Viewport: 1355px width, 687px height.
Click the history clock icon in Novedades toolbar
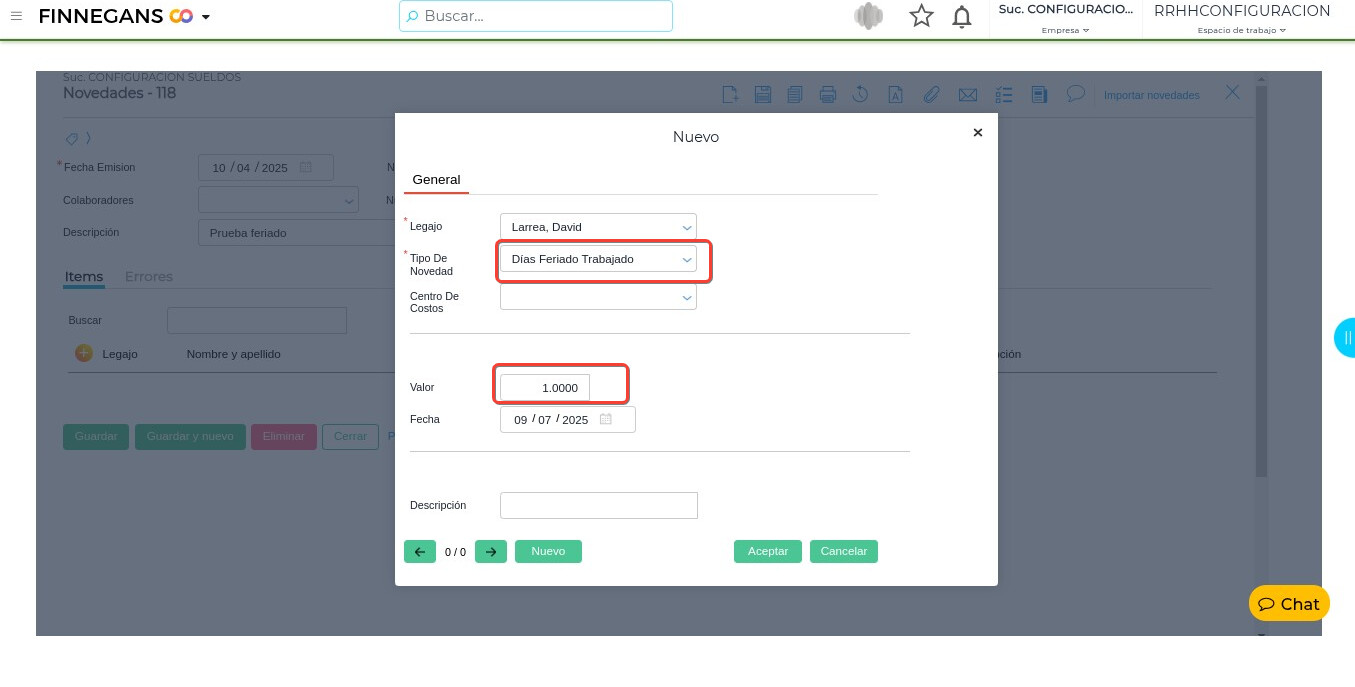click(x=860, y=95)
